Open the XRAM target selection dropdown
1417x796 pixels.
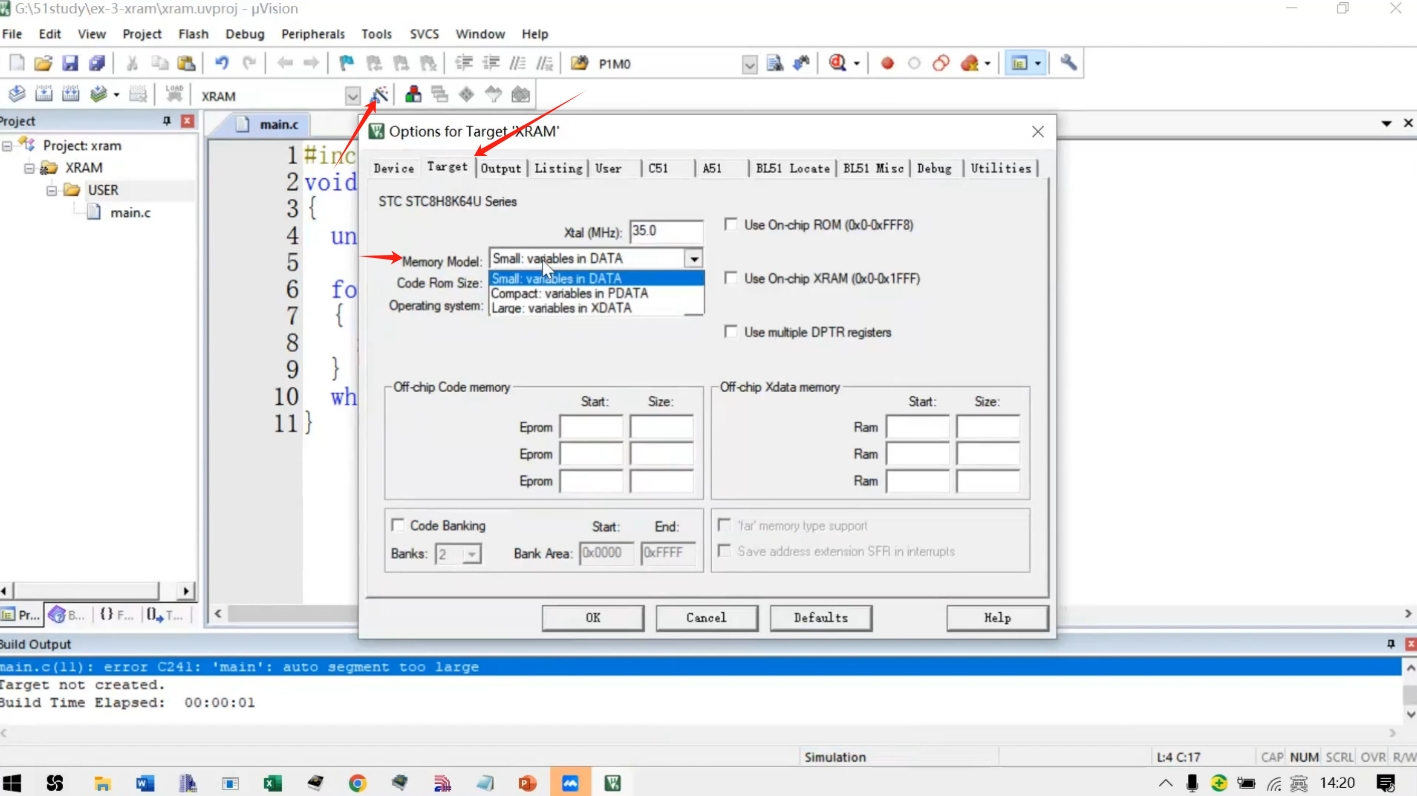pos(353,96)
